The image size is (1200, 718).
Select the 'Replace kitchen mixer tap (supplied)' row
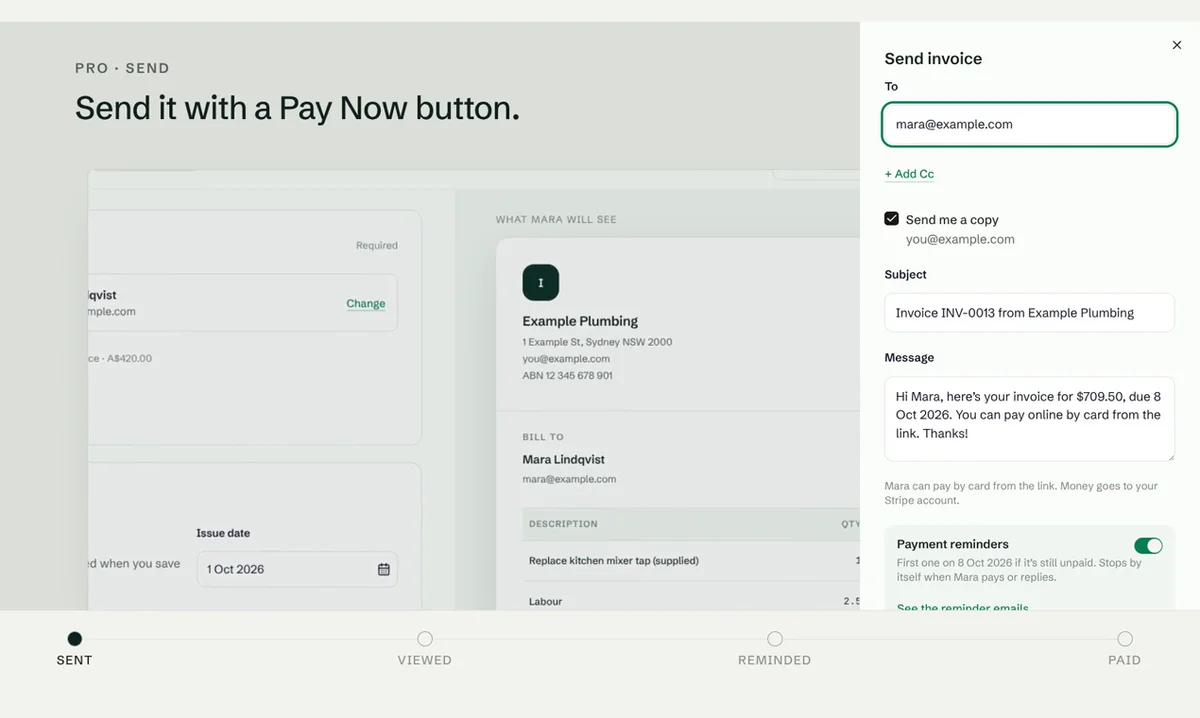[691, 561]
